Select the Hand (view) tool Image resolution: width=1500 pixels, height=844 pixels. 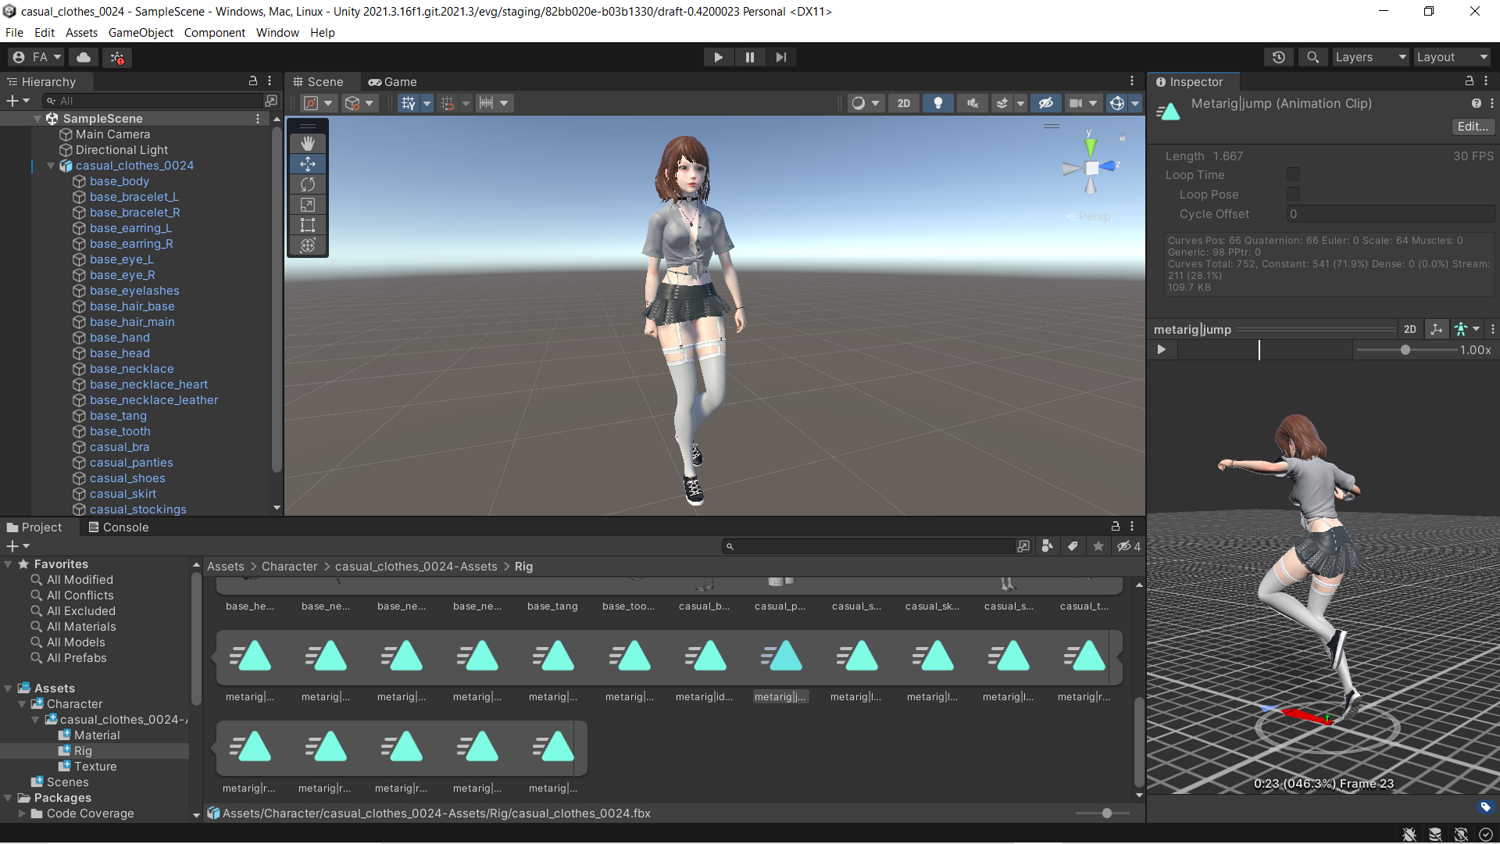pos(308,143)
